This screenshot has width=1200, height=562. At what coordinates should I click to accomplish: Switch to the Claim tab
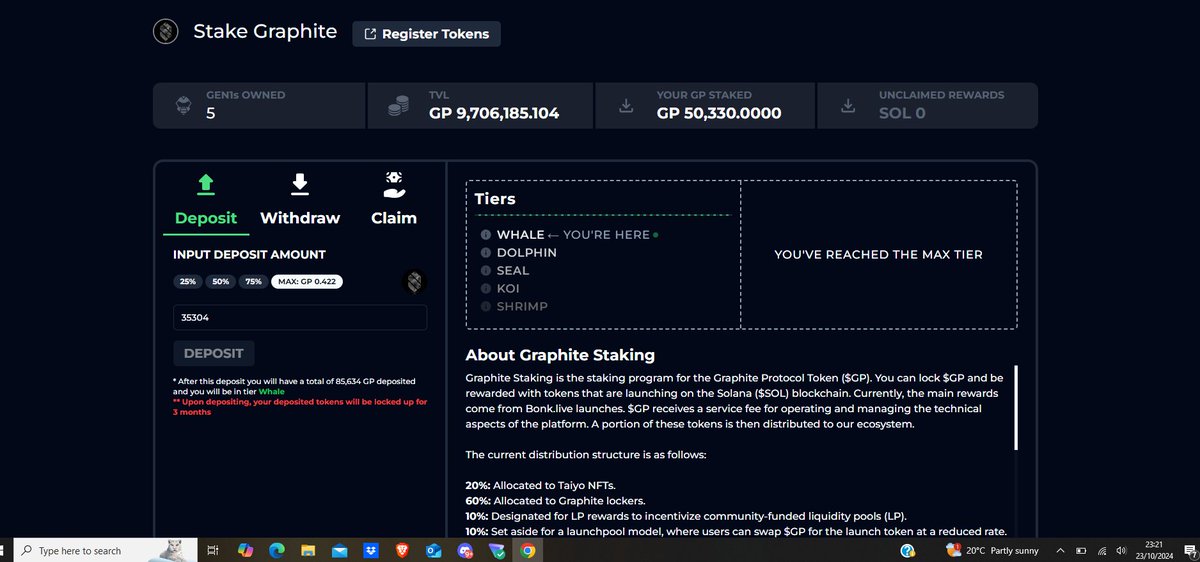tap(394, 218)
